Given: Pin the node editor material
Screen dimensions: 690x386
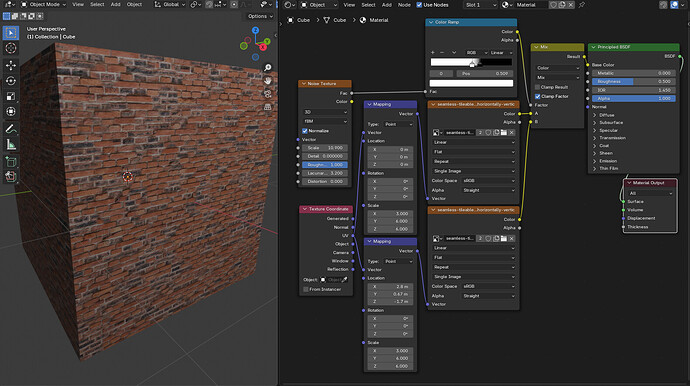Looking at the screenshot, I should [x=582, y=5].
